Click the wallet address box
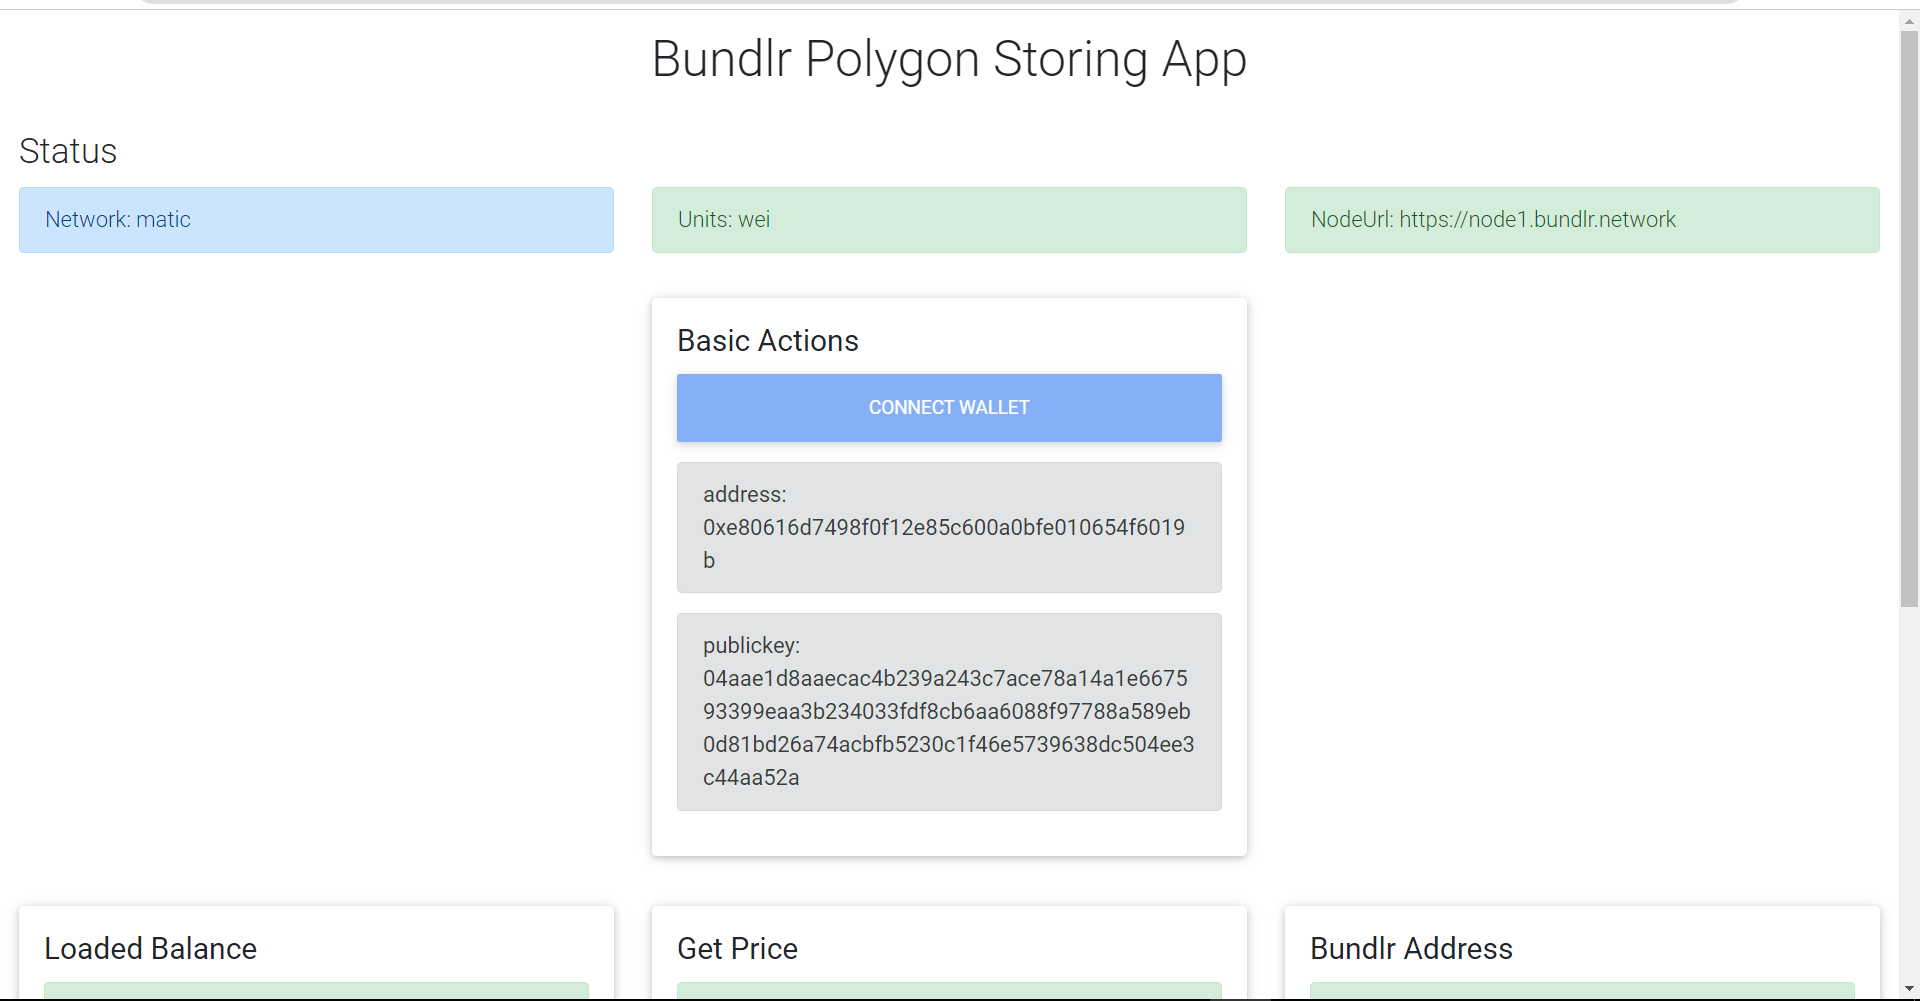 point(949,527)
